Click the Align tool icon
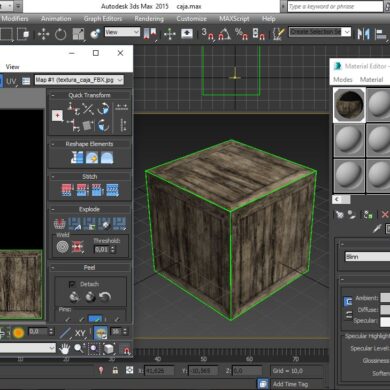 coord(381,34)
